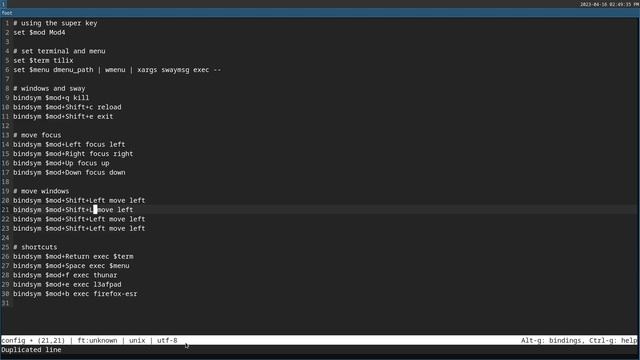Click line number 12 in the gutter
Image resolution: width=640 pixels, height=360 pixels.
click(5, 126)
